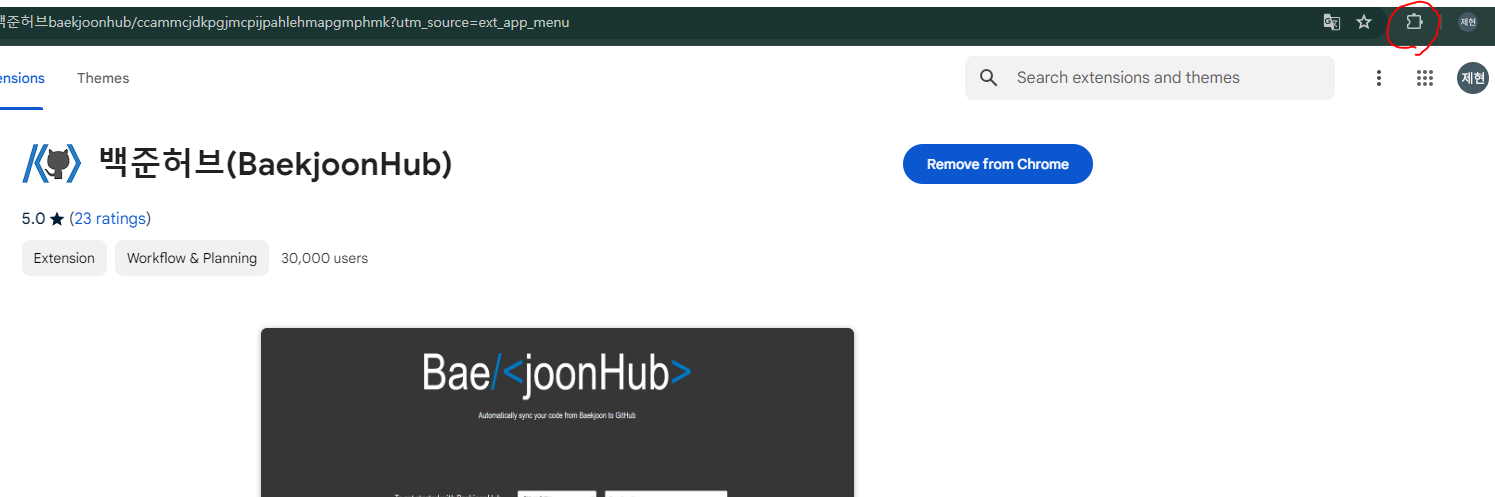The height and width of the screenshot is (497, 1495).
Task: Click the Workflow & Planning chip
Action: (x=192, y=258)
